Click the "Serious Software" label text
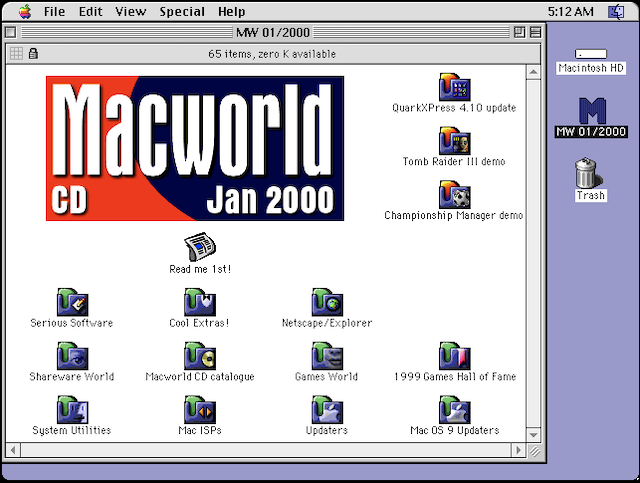 coord(72,323)
